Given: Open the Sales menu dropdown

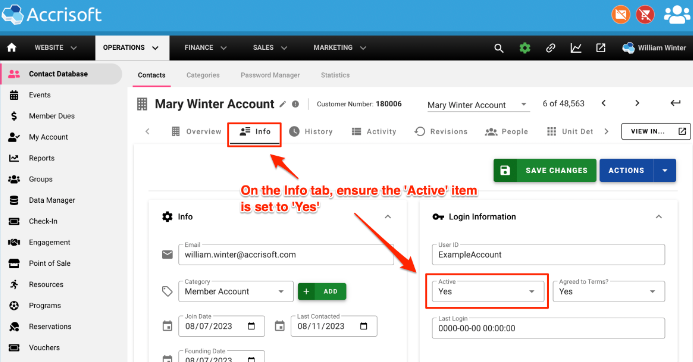Looking at the screenshot, I should click(270, 48).
